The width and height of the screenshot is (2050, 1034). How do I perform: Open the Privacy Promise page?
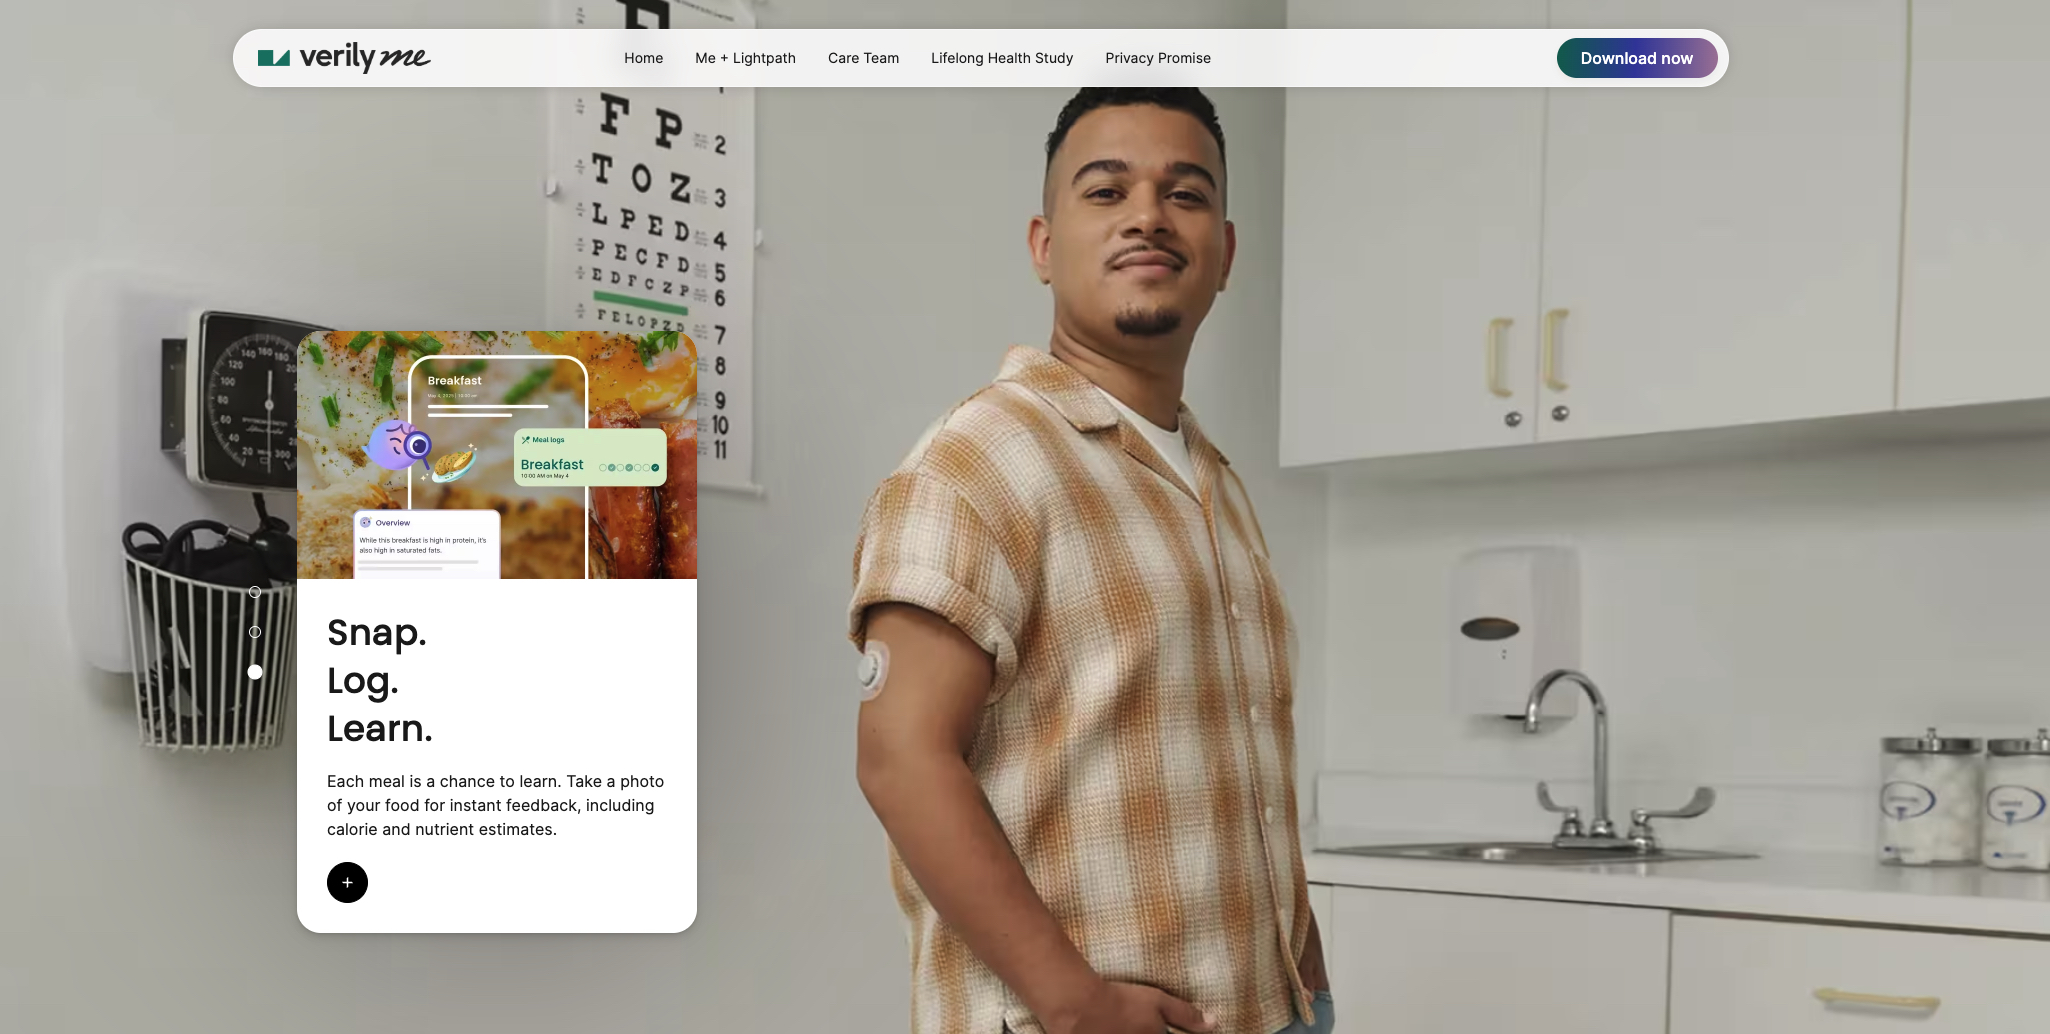click(x=1157, y=58)
